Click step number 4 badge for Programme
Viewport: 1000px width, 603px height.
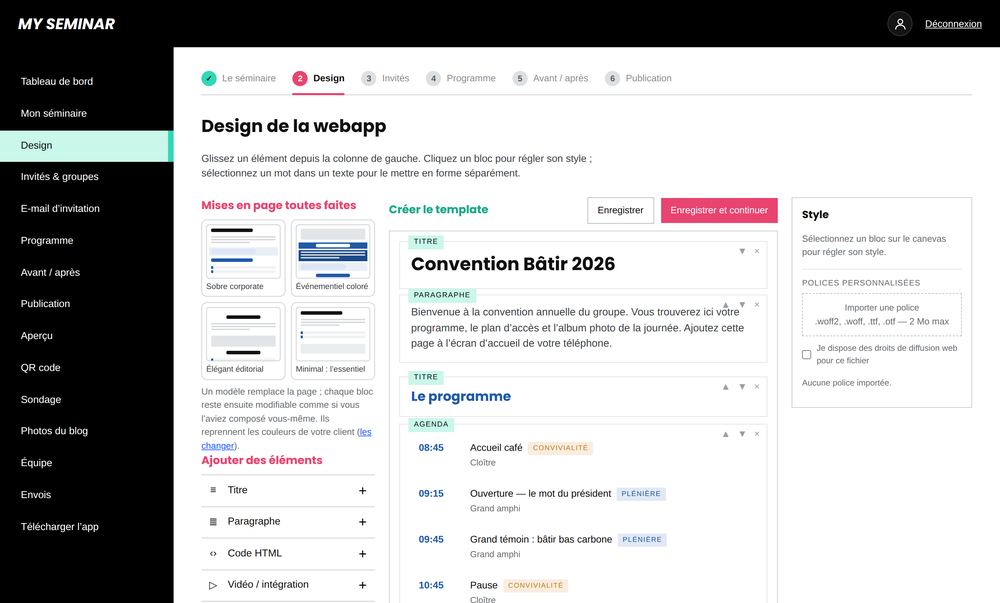point(433,78)
